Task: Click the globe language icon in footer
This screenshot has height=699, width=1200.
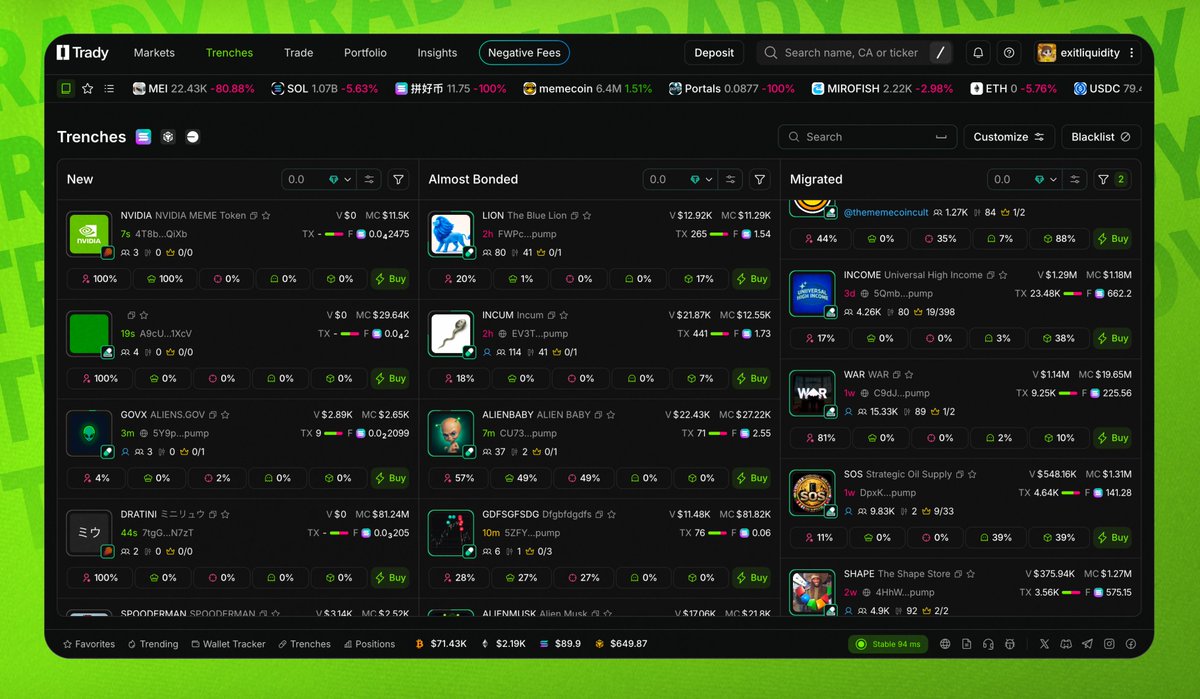Action: (945, 644)
